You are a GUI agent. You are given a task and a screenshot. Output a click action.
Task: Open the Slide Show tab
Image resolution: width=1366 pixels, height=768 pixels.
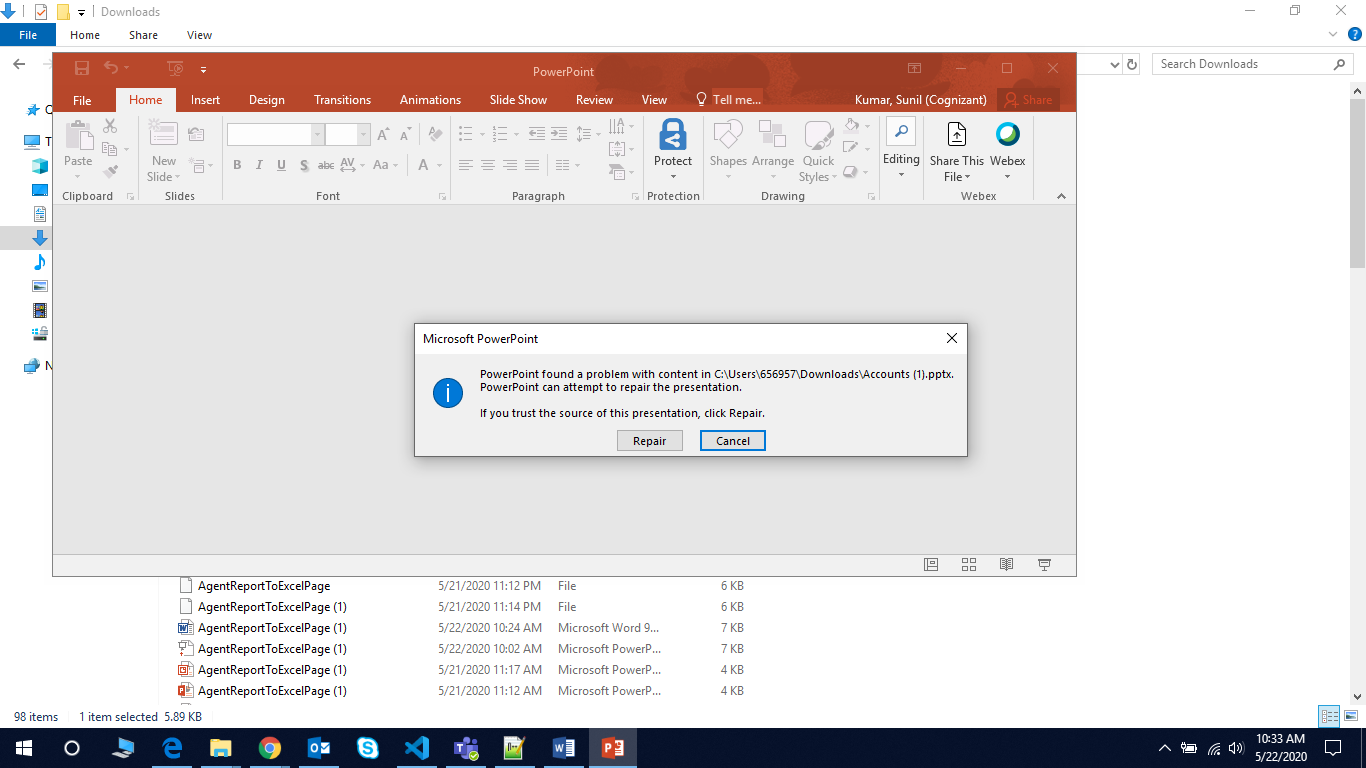coord(517,99)
